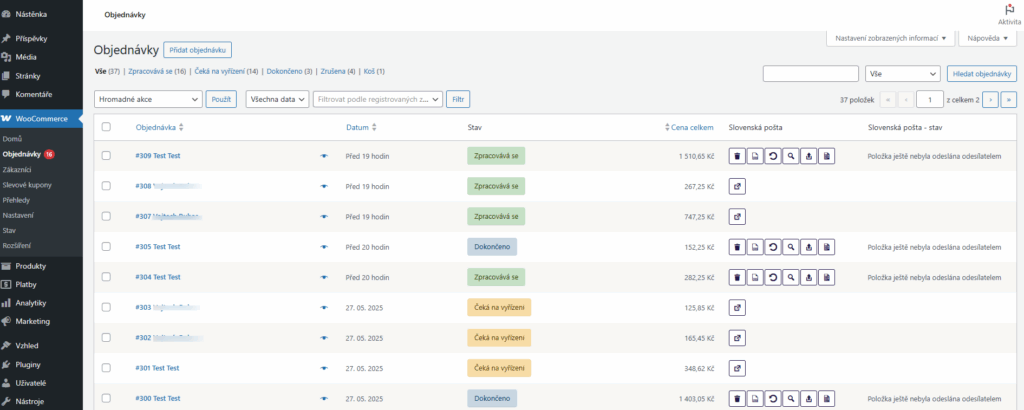This screenshot has width=1024, height=410.
Task: Expand the Nápověda help panel
Action: pos(987,39)
